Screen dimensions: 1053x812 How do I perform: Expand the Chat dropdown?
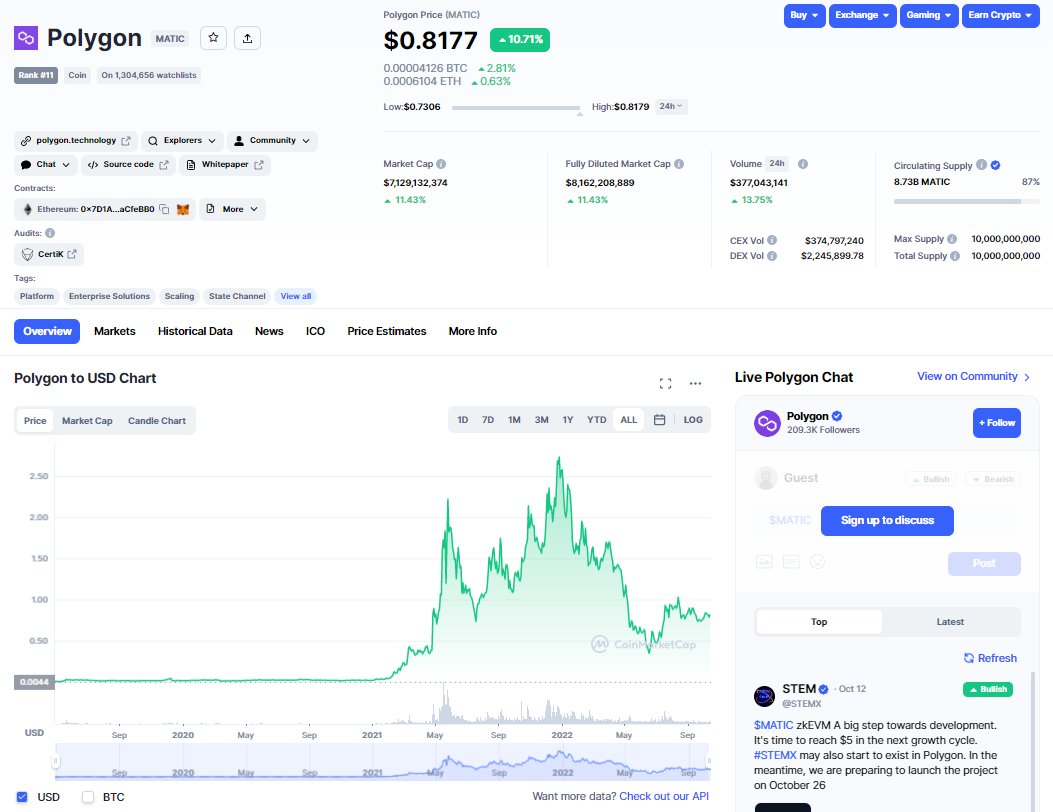pos(46,165)
